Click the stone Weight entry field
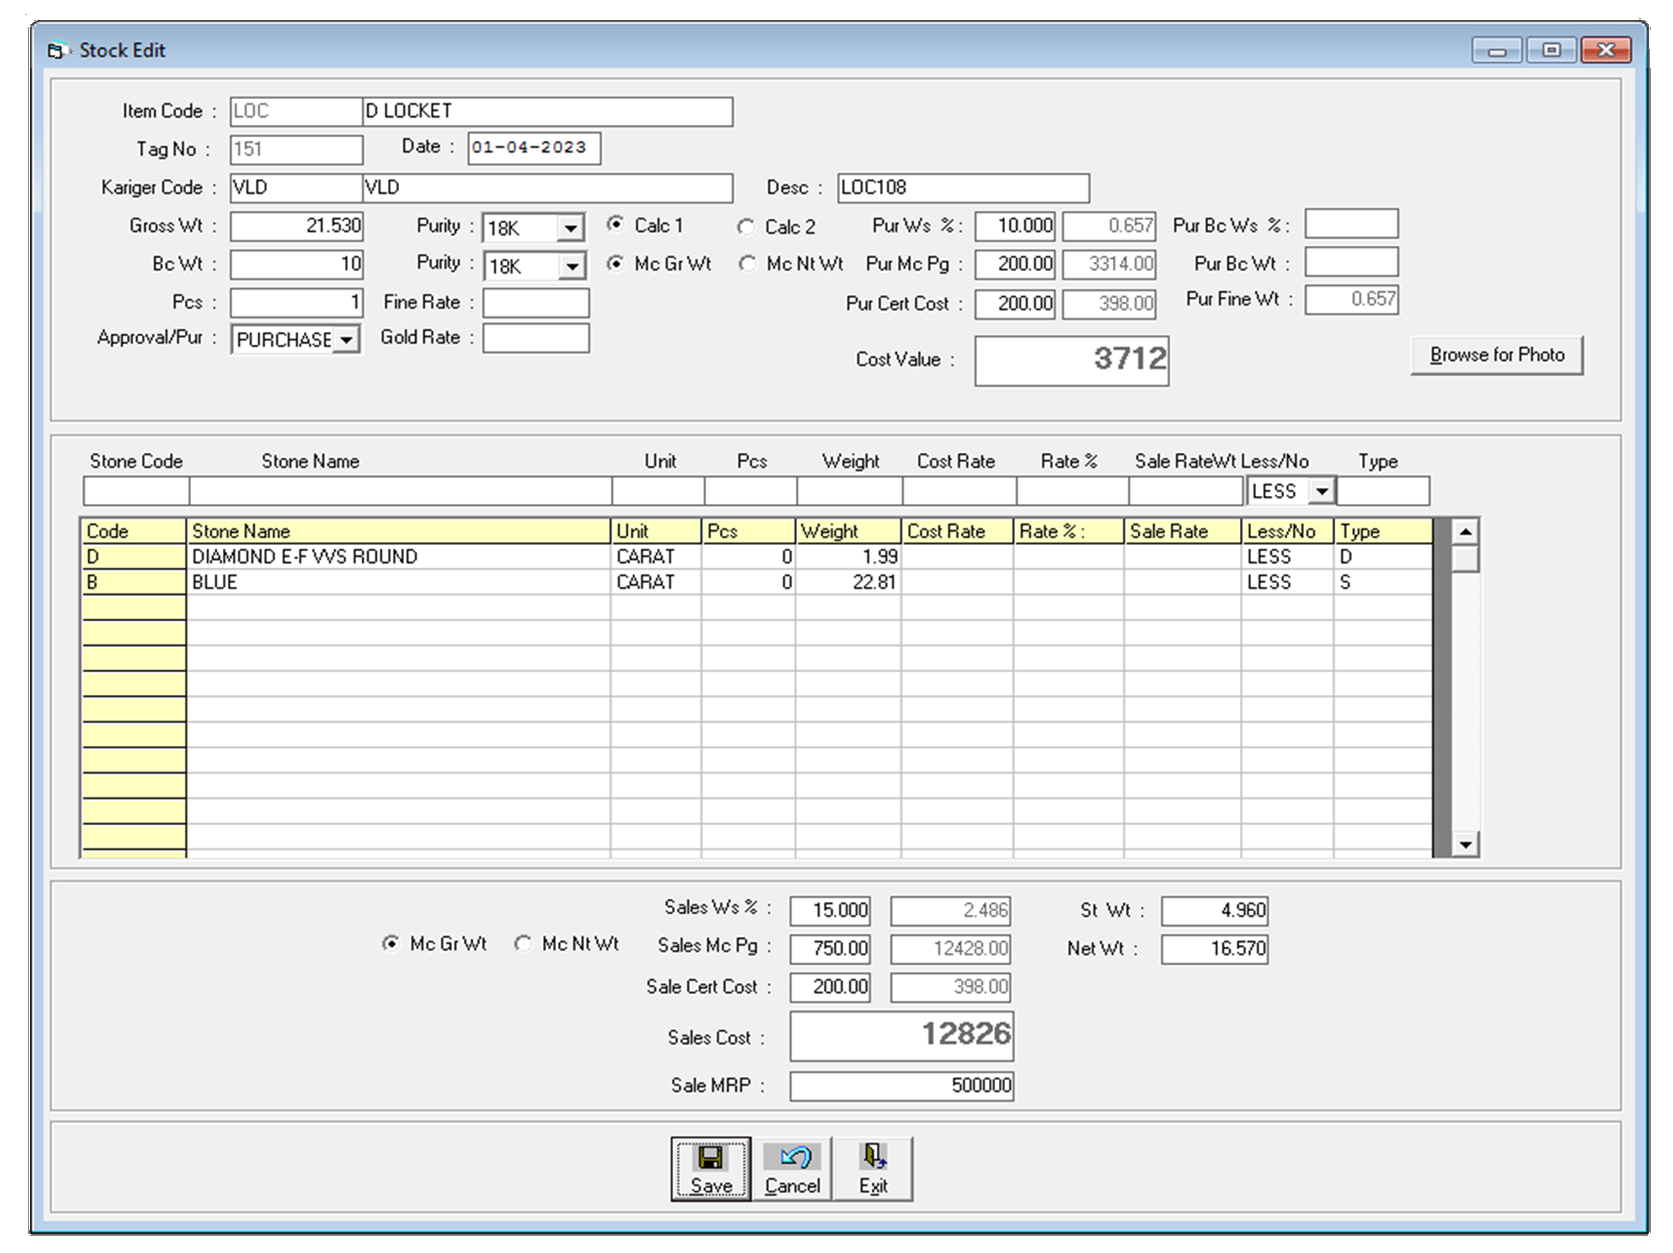 (x=849, y=491)
